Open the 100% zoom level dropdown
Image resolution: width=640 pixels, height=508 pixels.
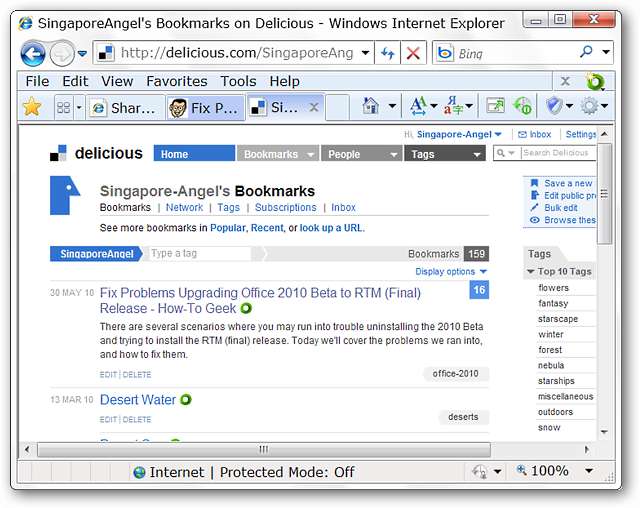589,471
